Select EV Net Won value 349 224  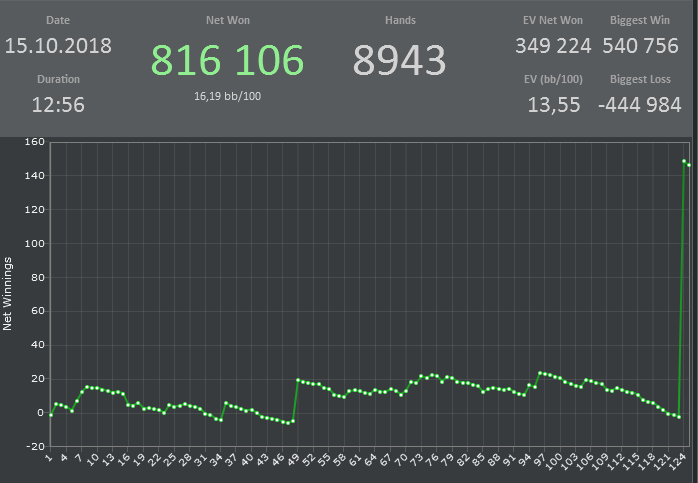pos(553,46)
